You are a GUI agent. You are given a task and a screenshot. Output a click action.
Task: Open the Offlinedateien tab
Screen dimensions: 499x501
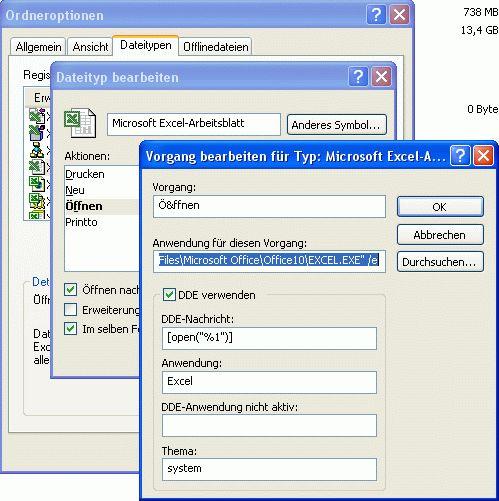(x=216, y=47)
